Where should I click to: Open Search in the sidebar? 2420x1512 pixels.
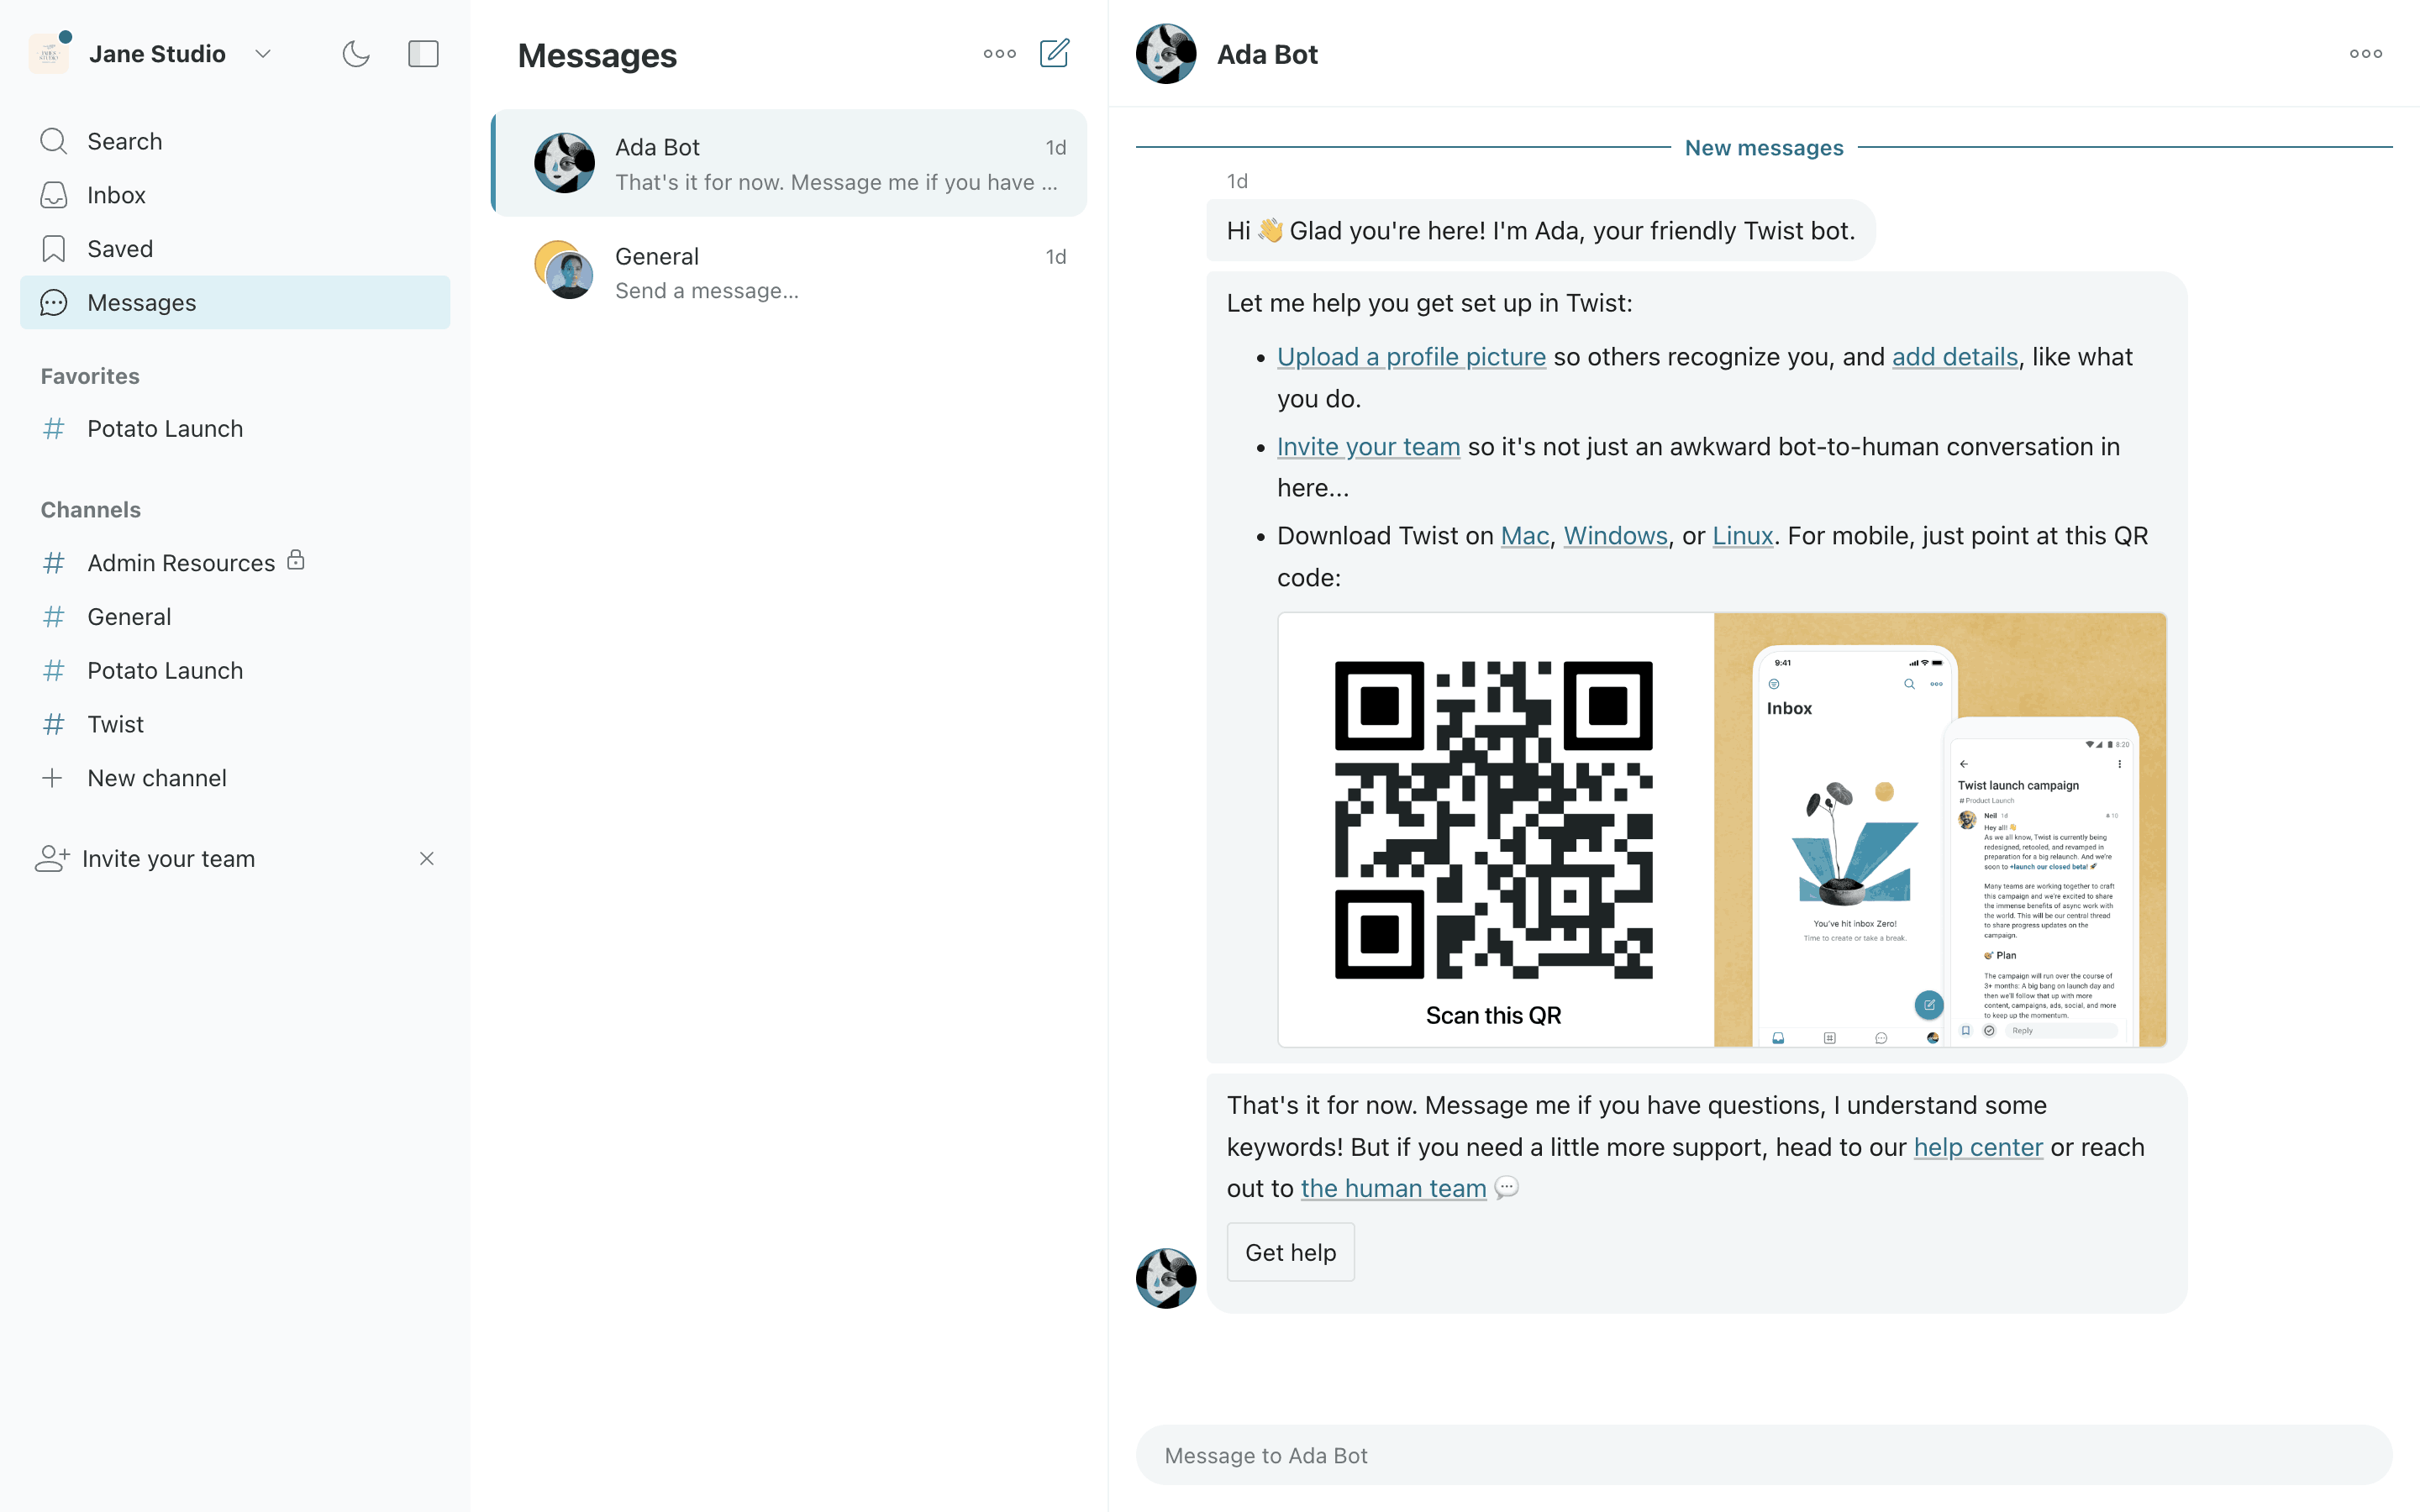pyautogui.click(x=124, y=141)
